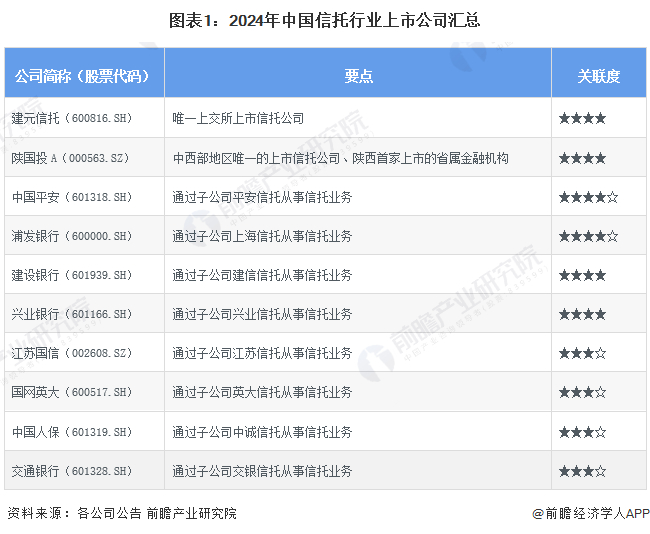Select cell 中国平安（601318.SH）

(x=85, y=197)
